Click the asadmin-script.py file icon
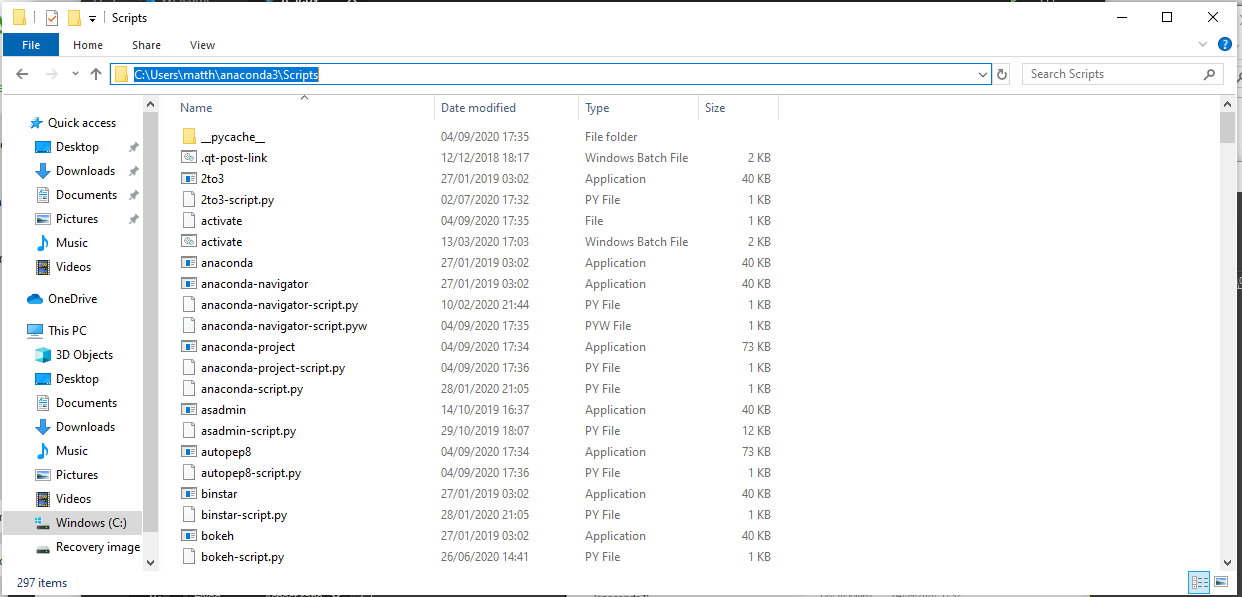1242x597 pixels. point(190,431)
